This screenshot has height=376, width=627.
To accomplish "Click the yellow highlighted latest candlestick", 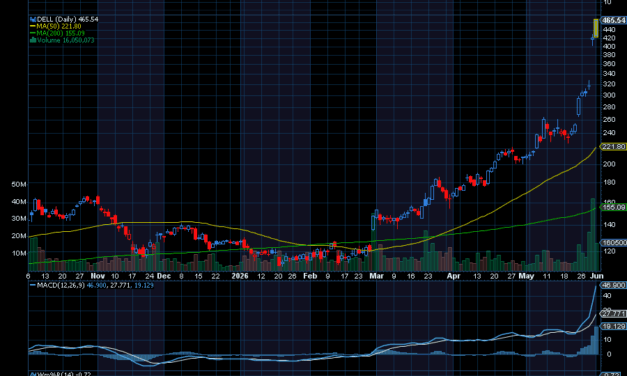I will click(x=596, y=28).
